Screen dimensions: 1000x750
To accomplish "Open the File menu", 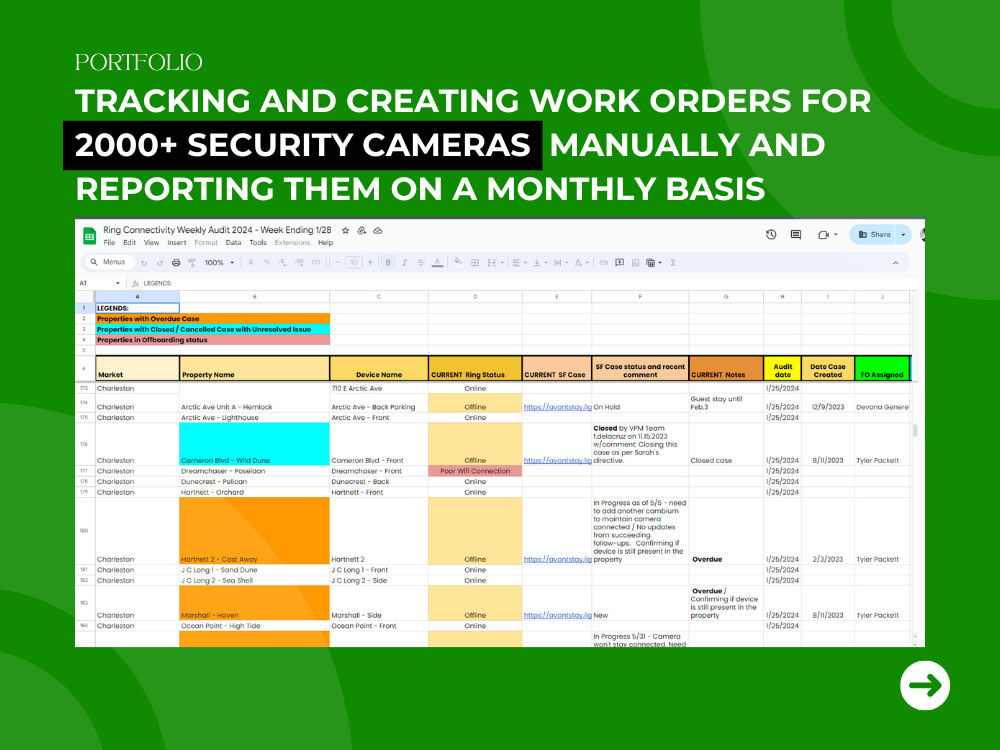I will [x=109, y=243].
